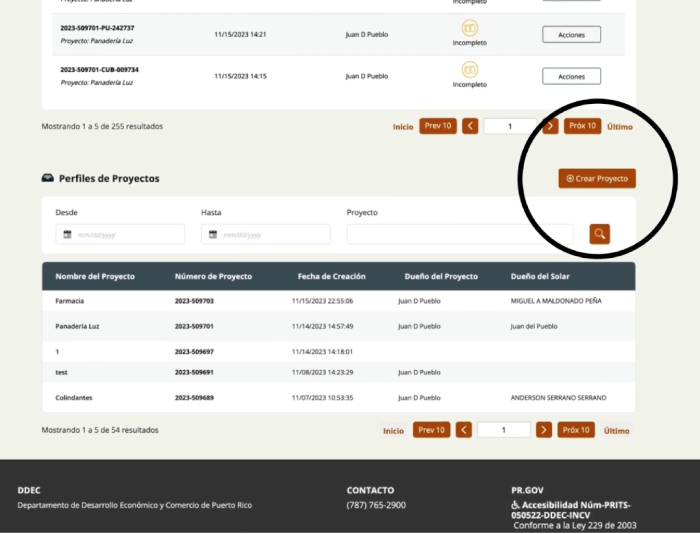Click the Nombre del Proyecto column header
The image size is (700, 534).
[x=95, y=276]
